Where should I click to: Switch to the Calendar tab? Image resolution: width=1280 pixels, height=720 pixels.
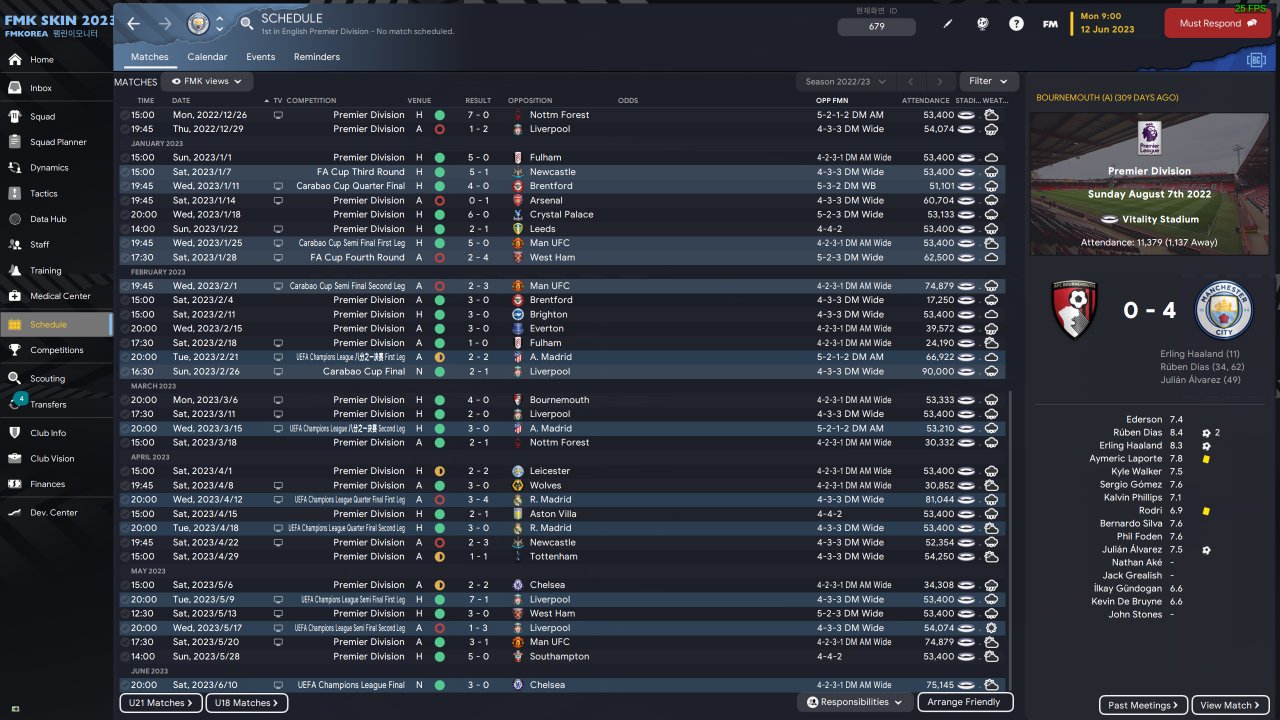pyautogui.click(x=207, y=57)
